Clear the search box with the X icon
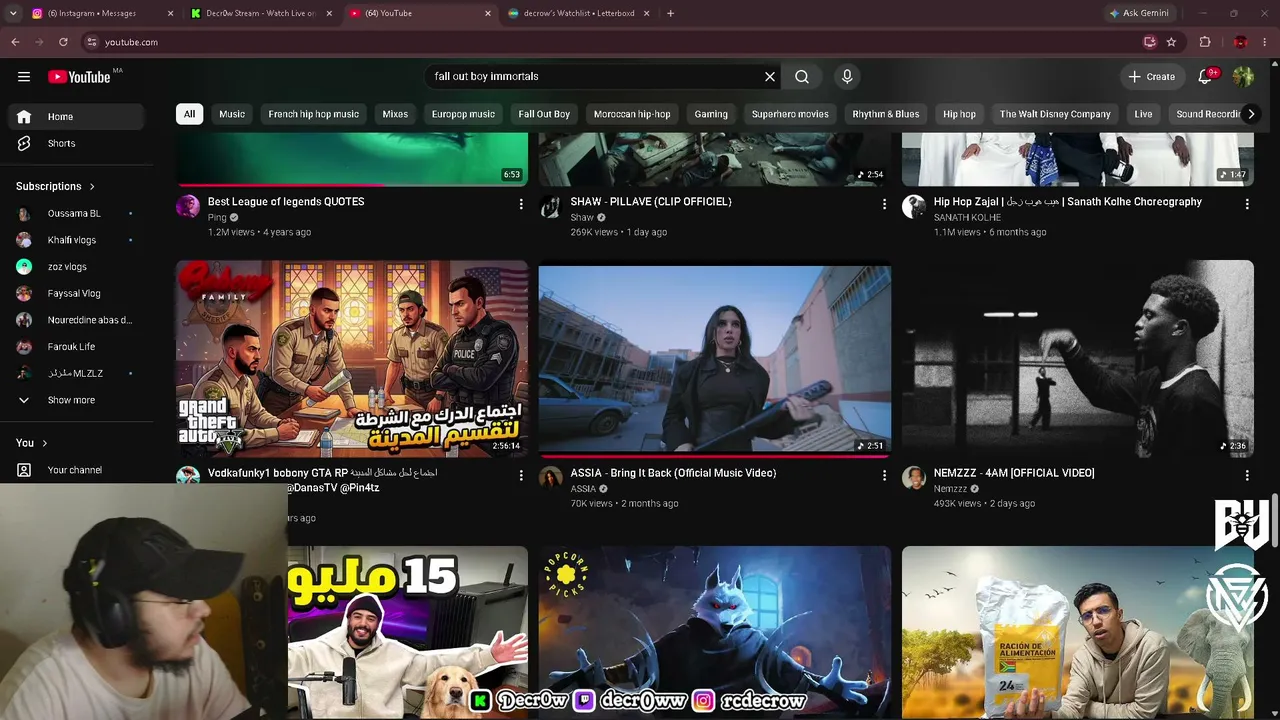 (770, 77)
